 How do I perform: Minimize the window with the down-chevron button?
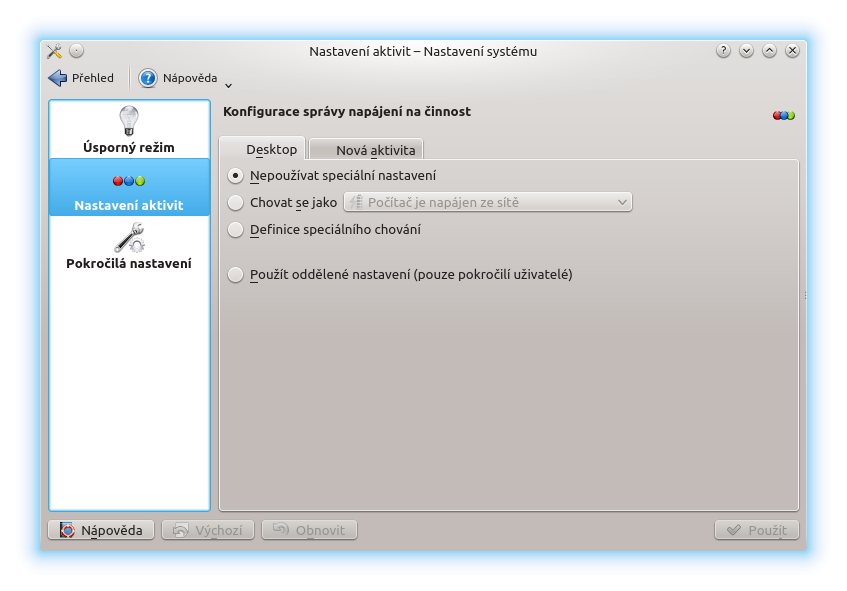click(747, 51)
